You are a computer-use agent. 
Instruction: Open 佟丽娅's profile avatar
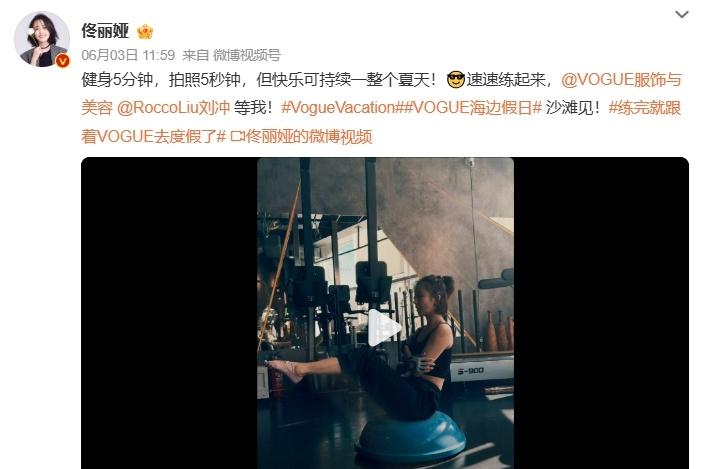click(42, 39)
